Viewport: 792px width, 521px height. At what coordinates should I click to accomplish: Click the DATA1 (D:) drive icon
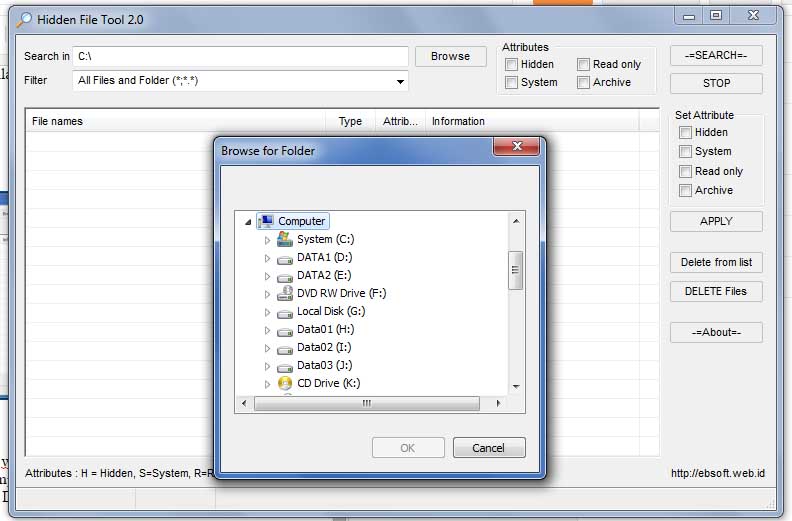point(285,260)
